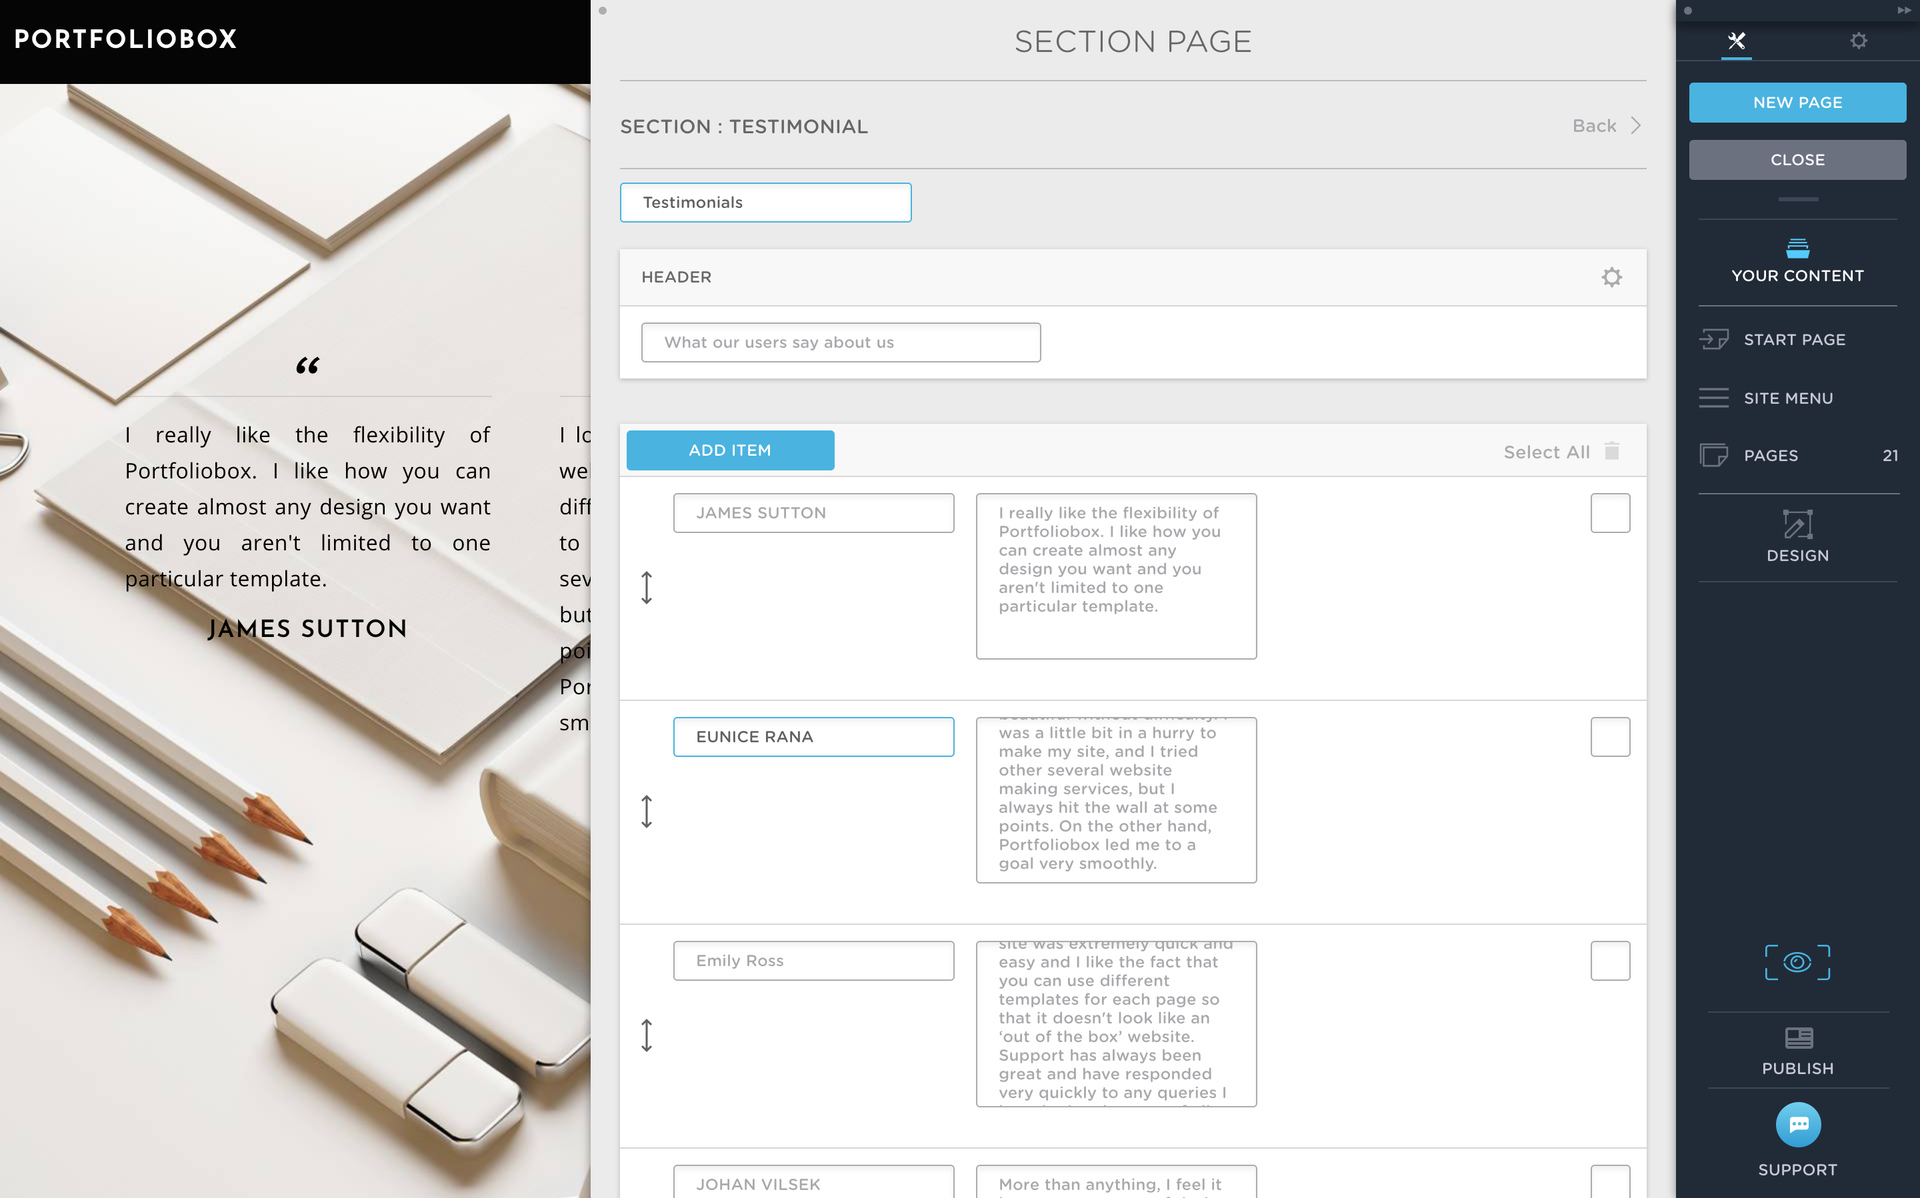
Task: Click reorder handle for EUNICE RANA item
Action: click(646, 812)
